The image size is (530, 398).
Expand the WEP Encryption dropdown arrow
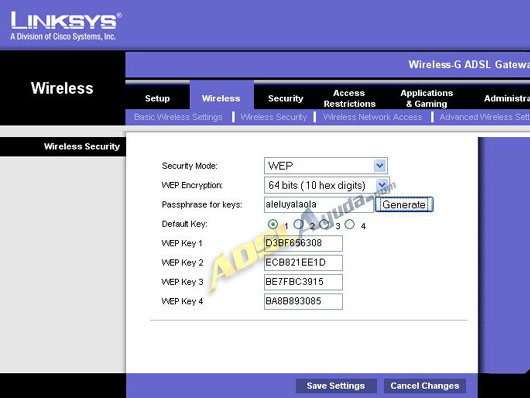pyautogui.click(x=382, y=185)
